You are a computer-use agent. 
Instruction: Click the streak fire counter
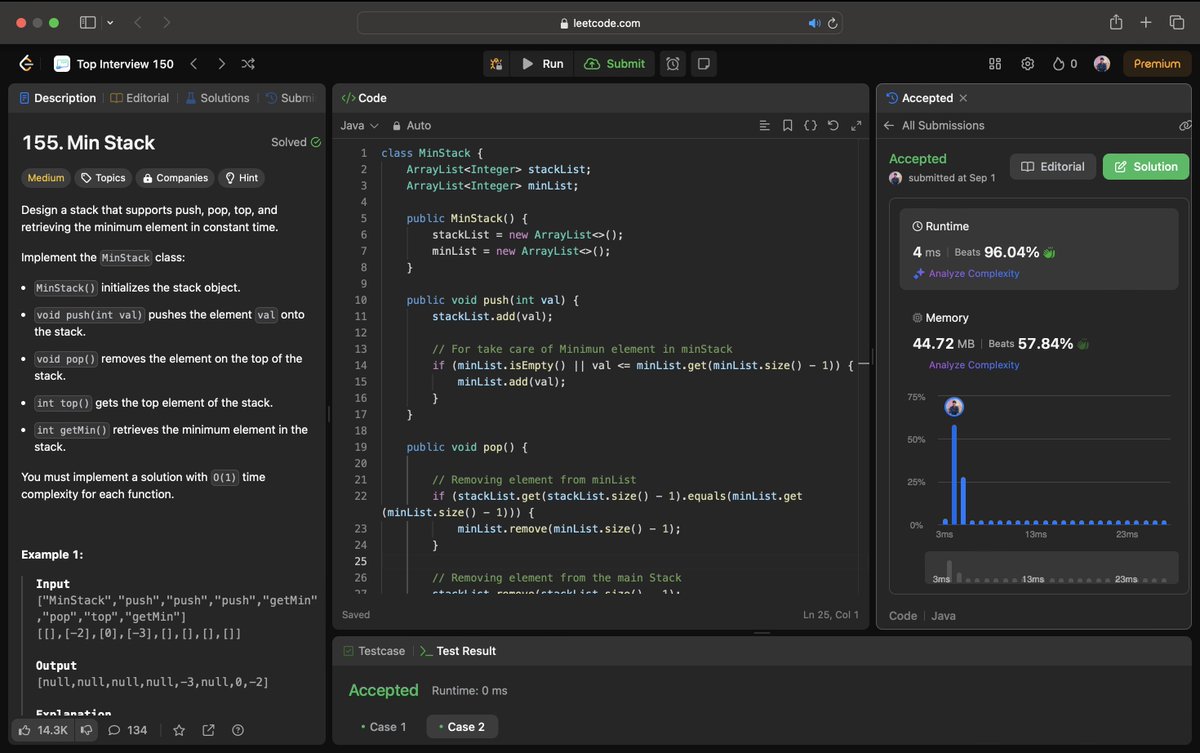(1065, 63)
